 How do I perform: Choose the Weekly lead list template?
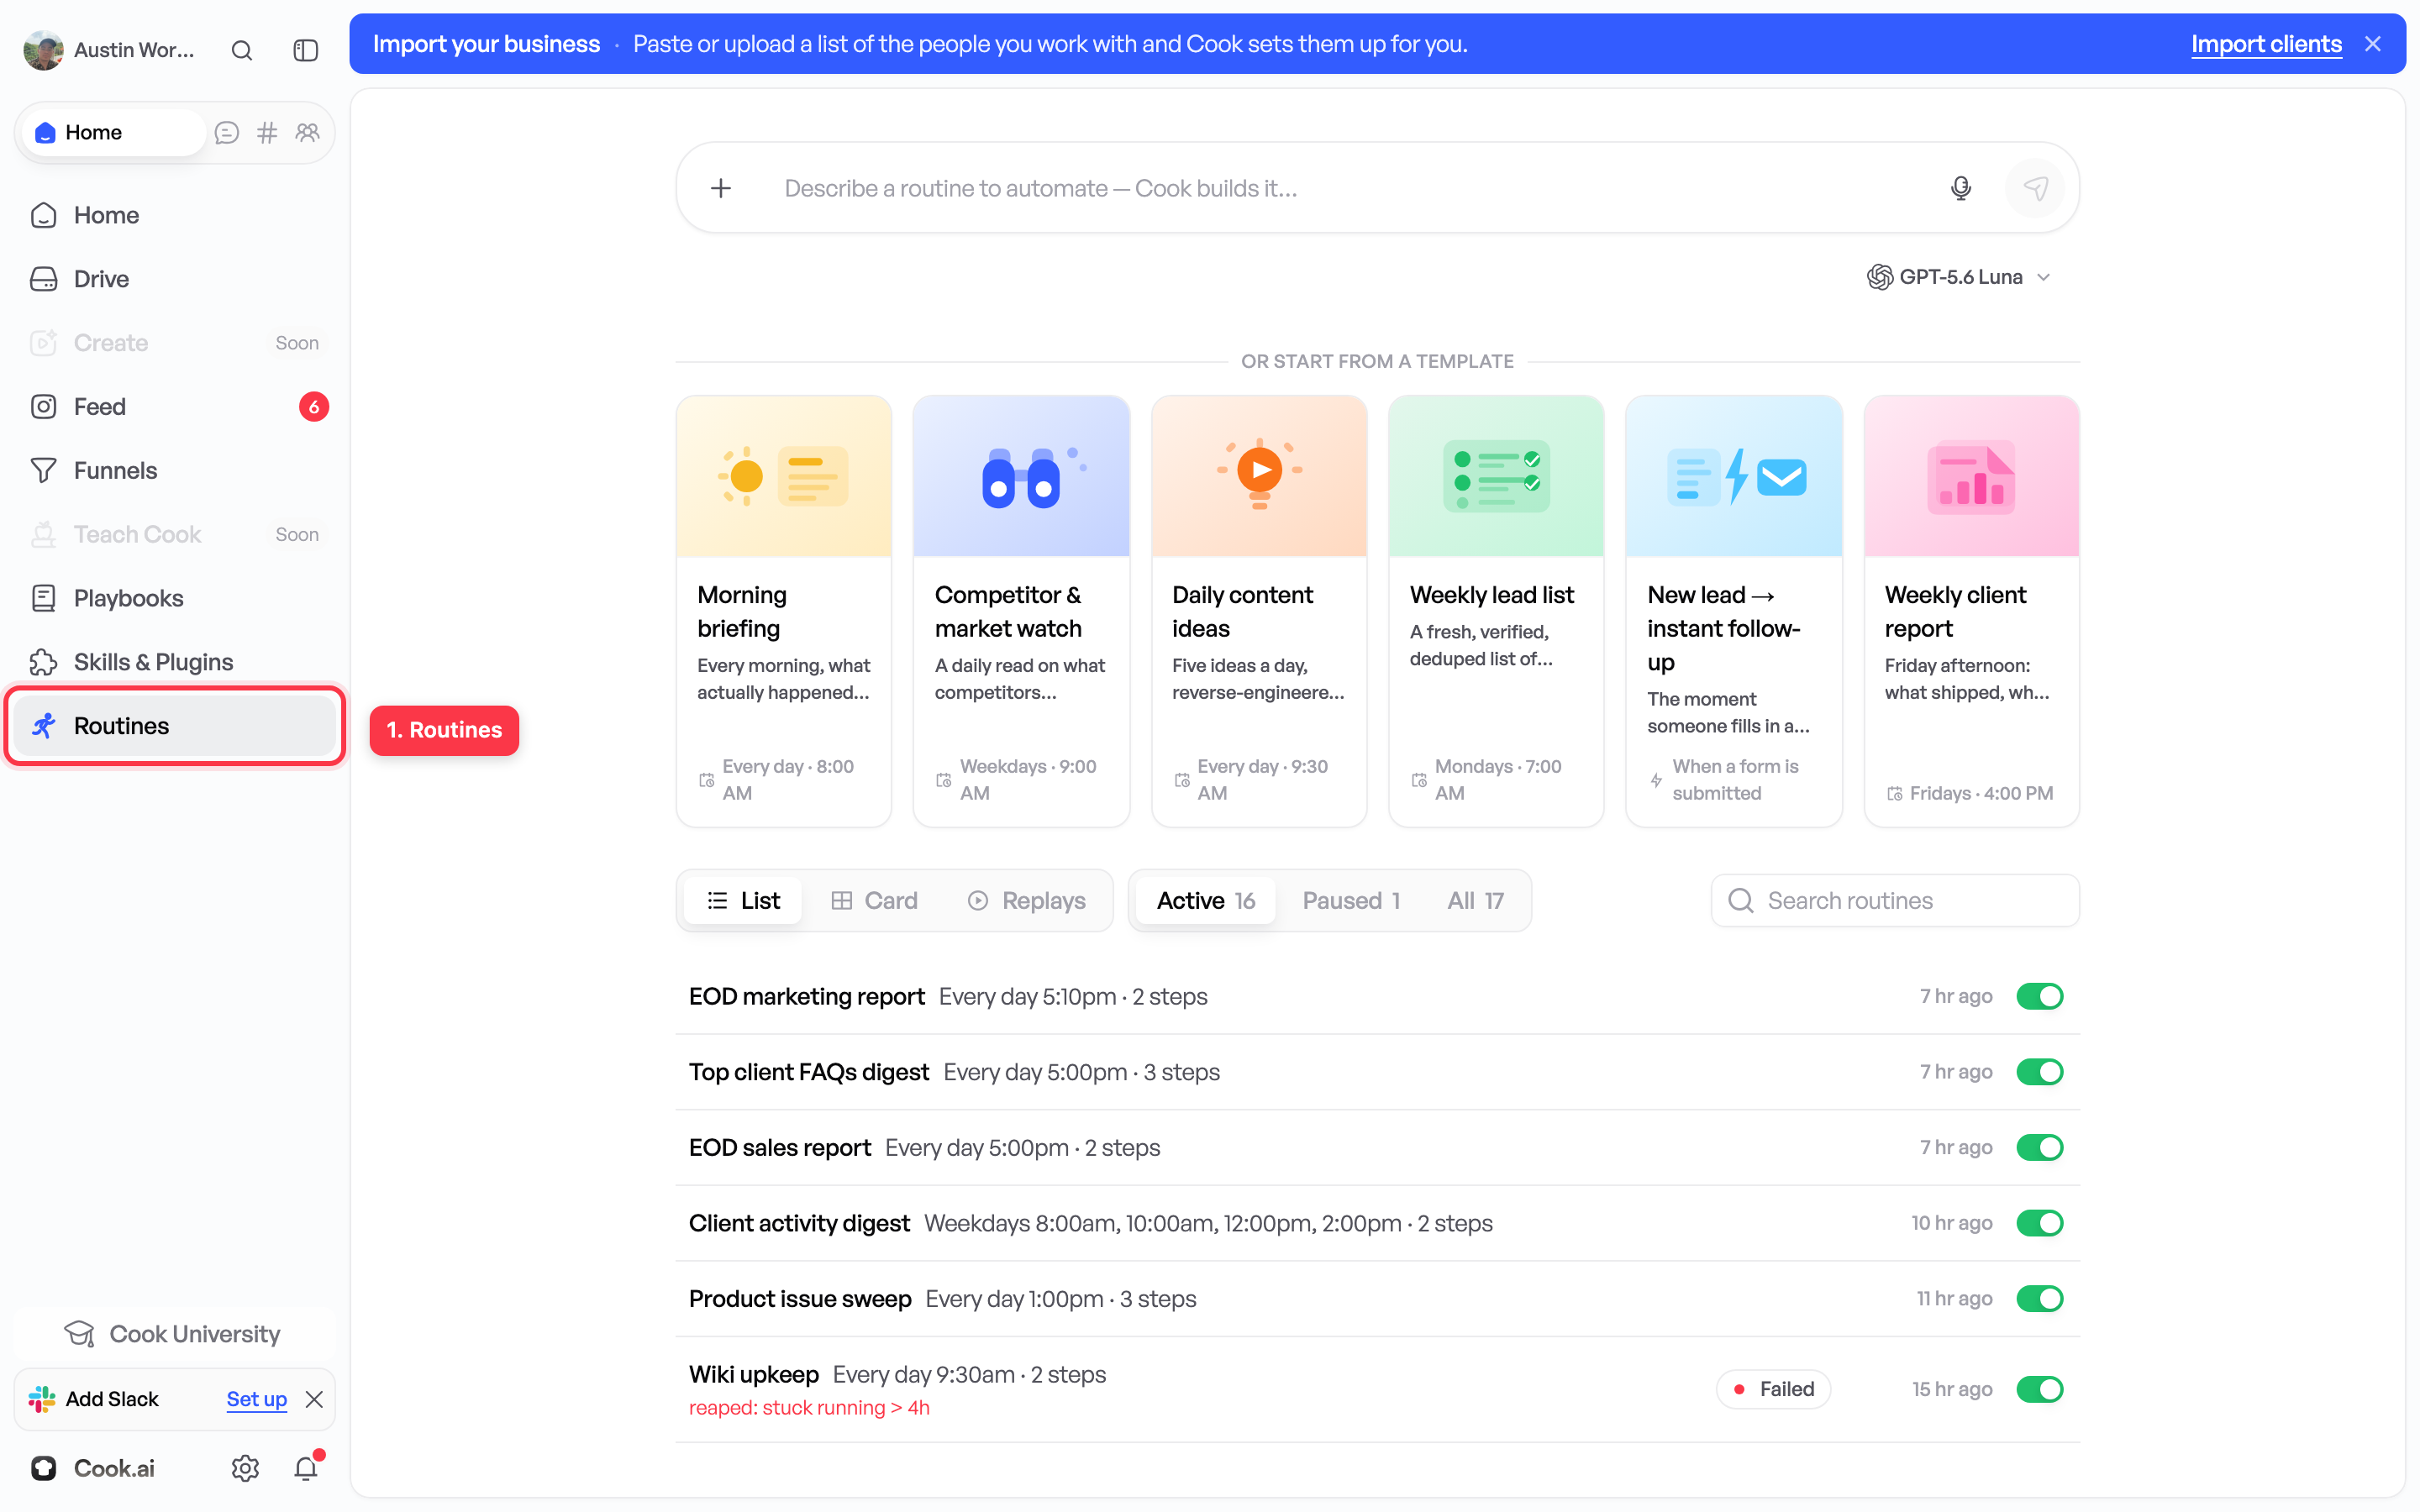(1496, 611)
